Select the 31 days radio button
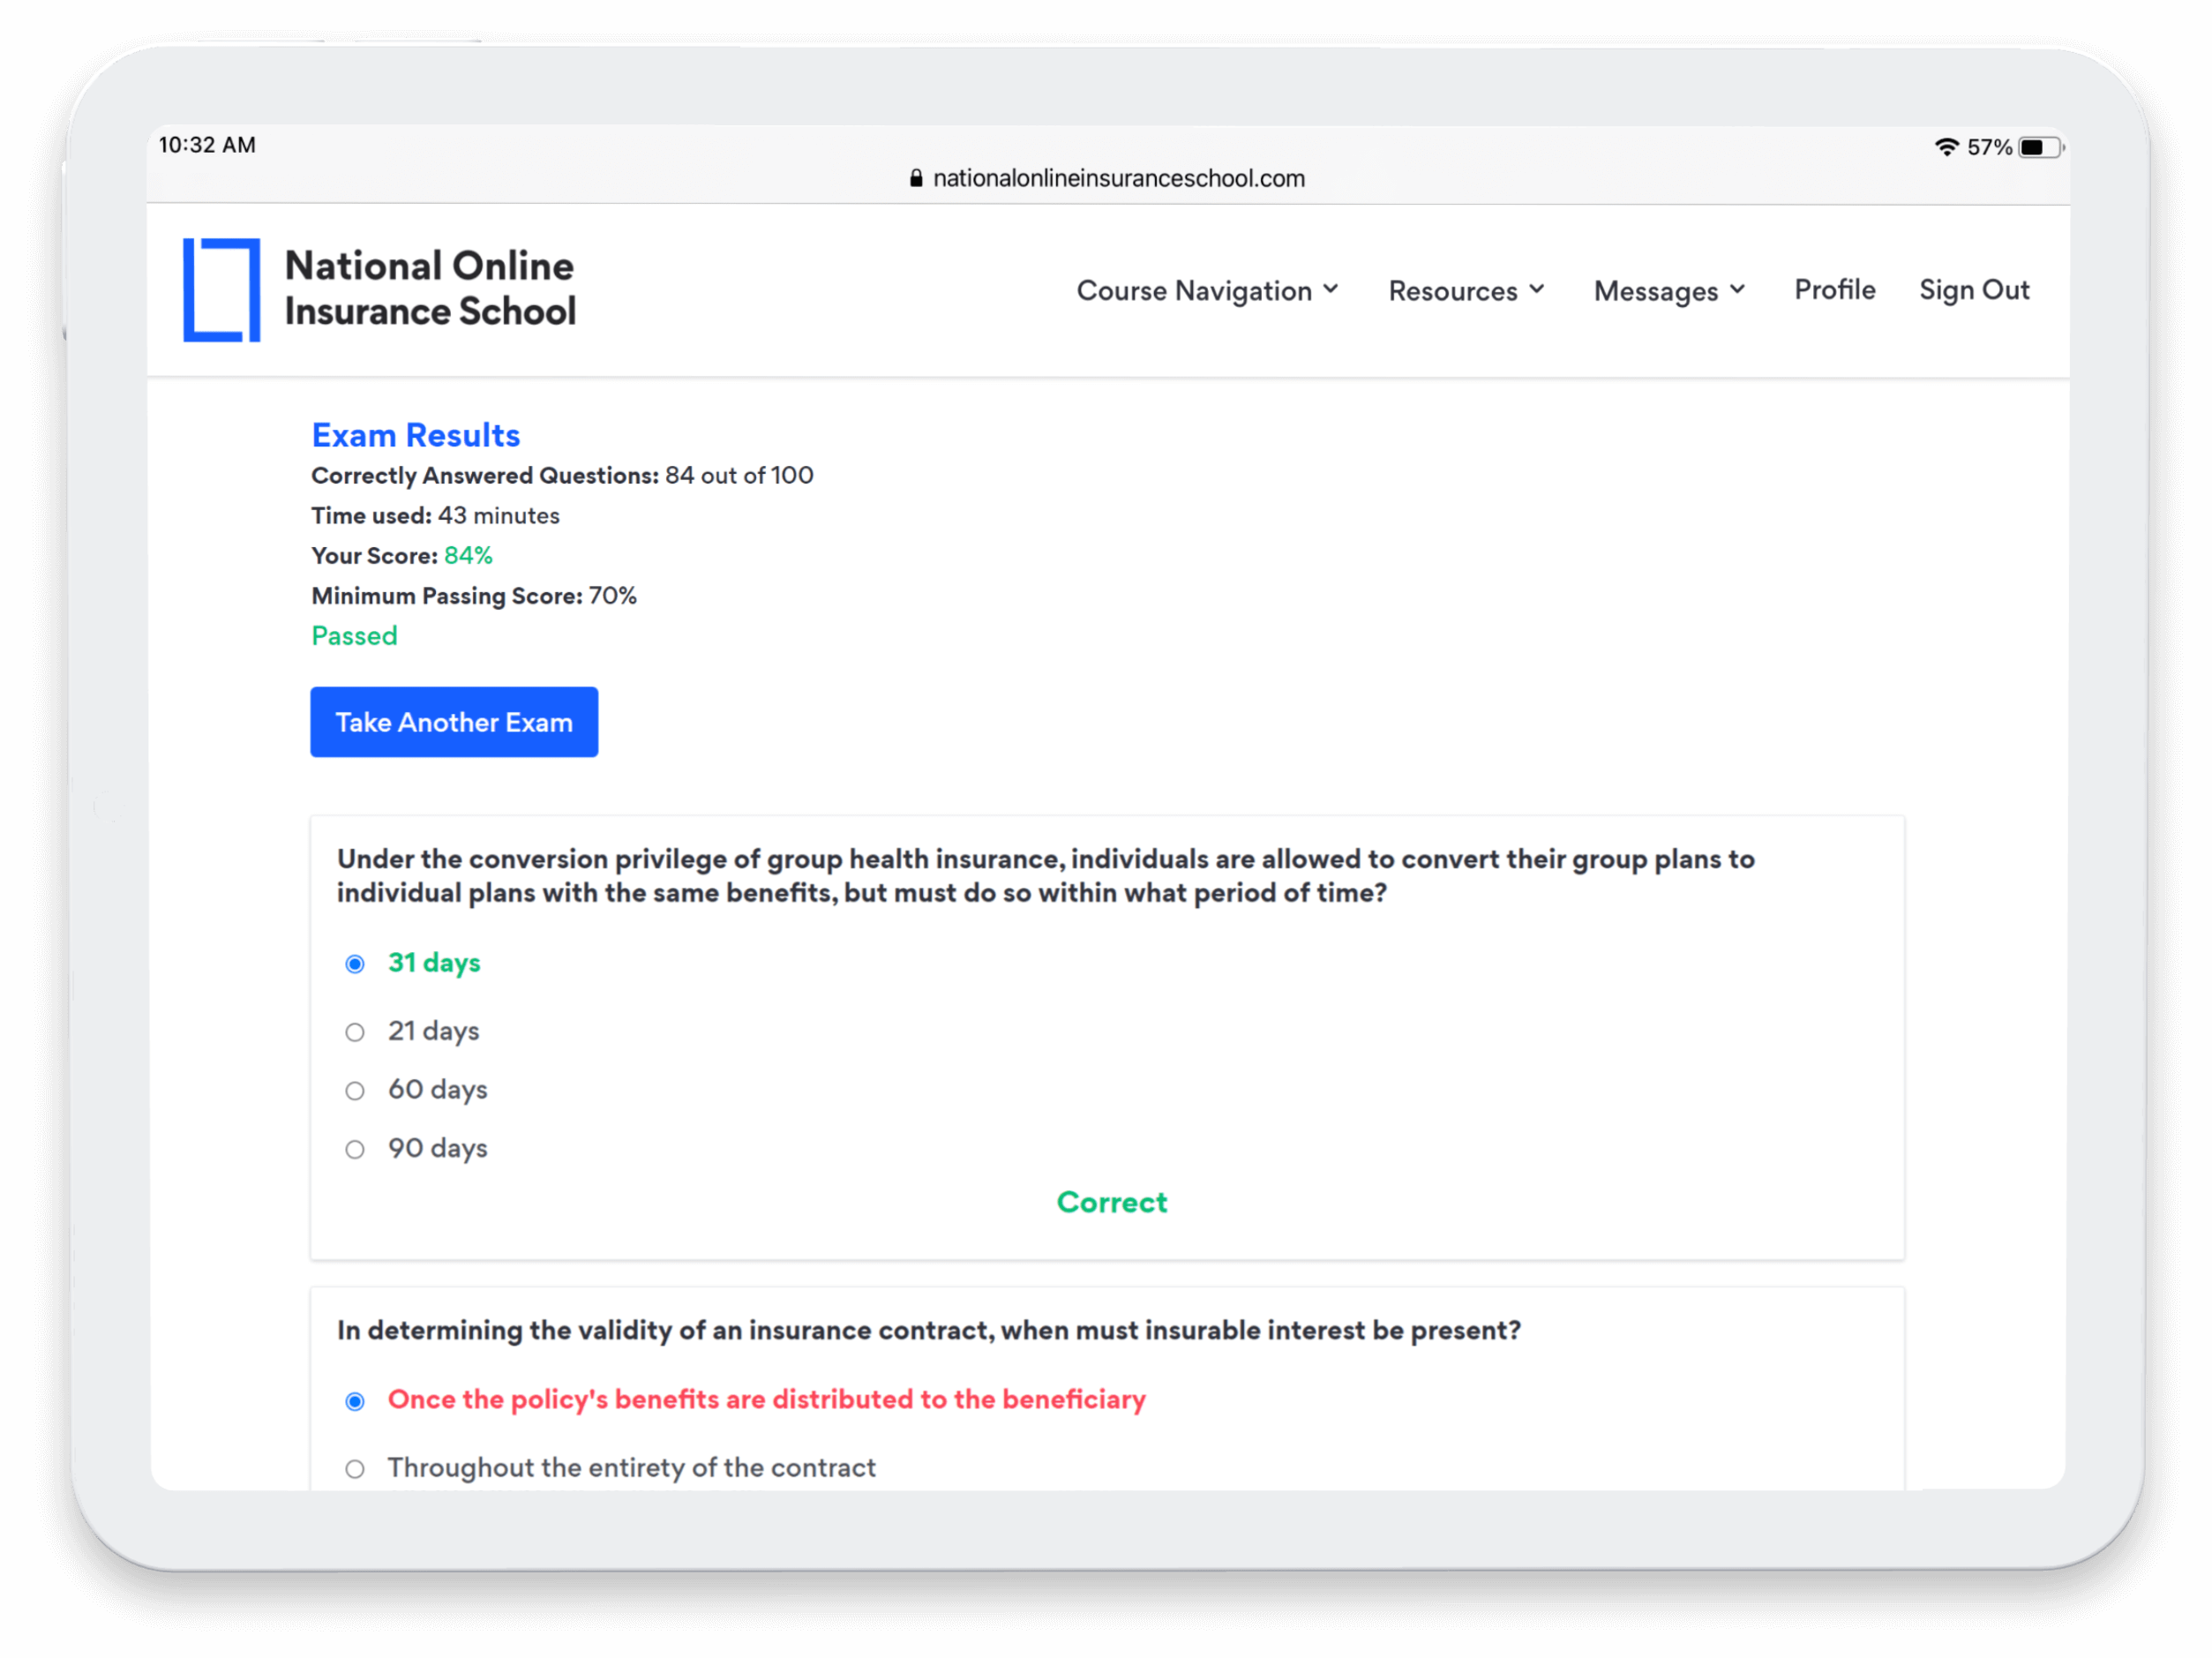2212x1658 pixels. 355,964
